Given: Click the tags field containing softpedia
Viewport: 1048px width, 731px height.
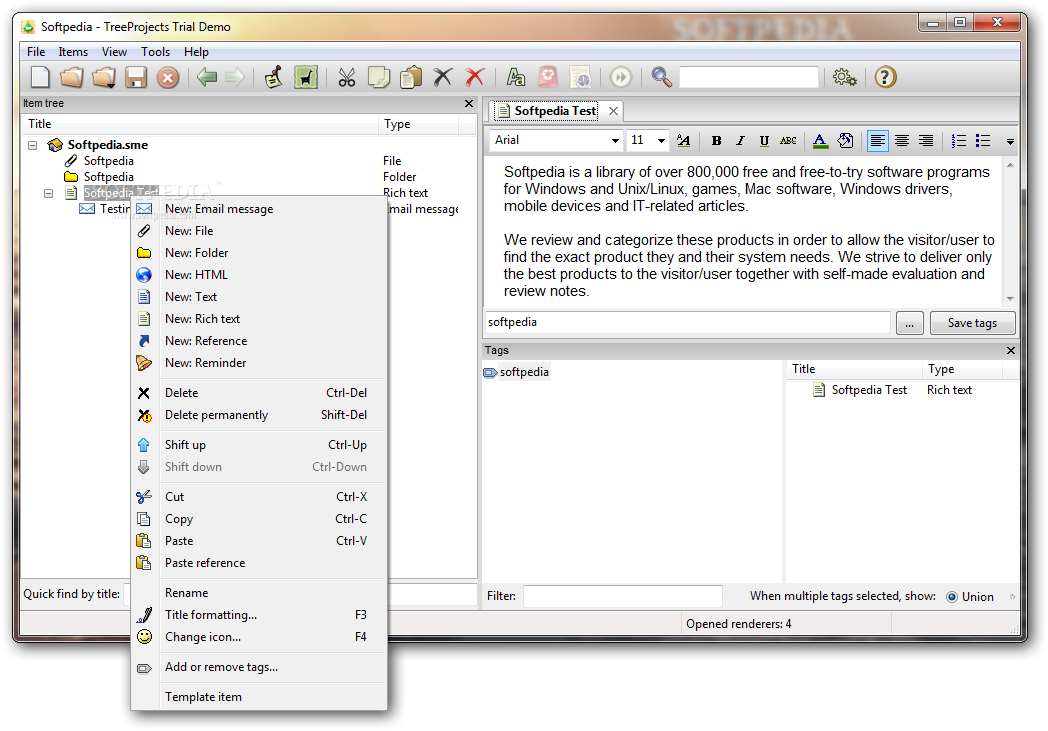Looking at the screenshot, I should click(687, 322).
